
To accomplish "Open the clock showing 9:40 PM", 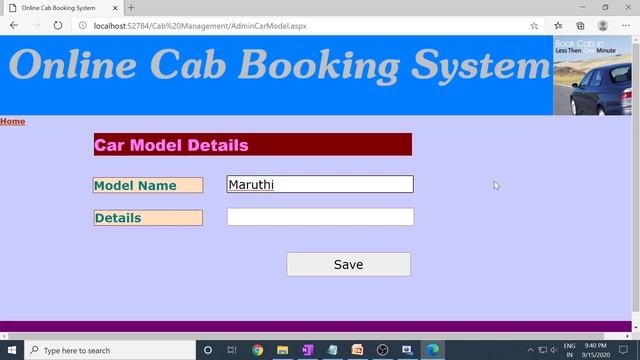I will pyautogui.click(x=596, y=350).
